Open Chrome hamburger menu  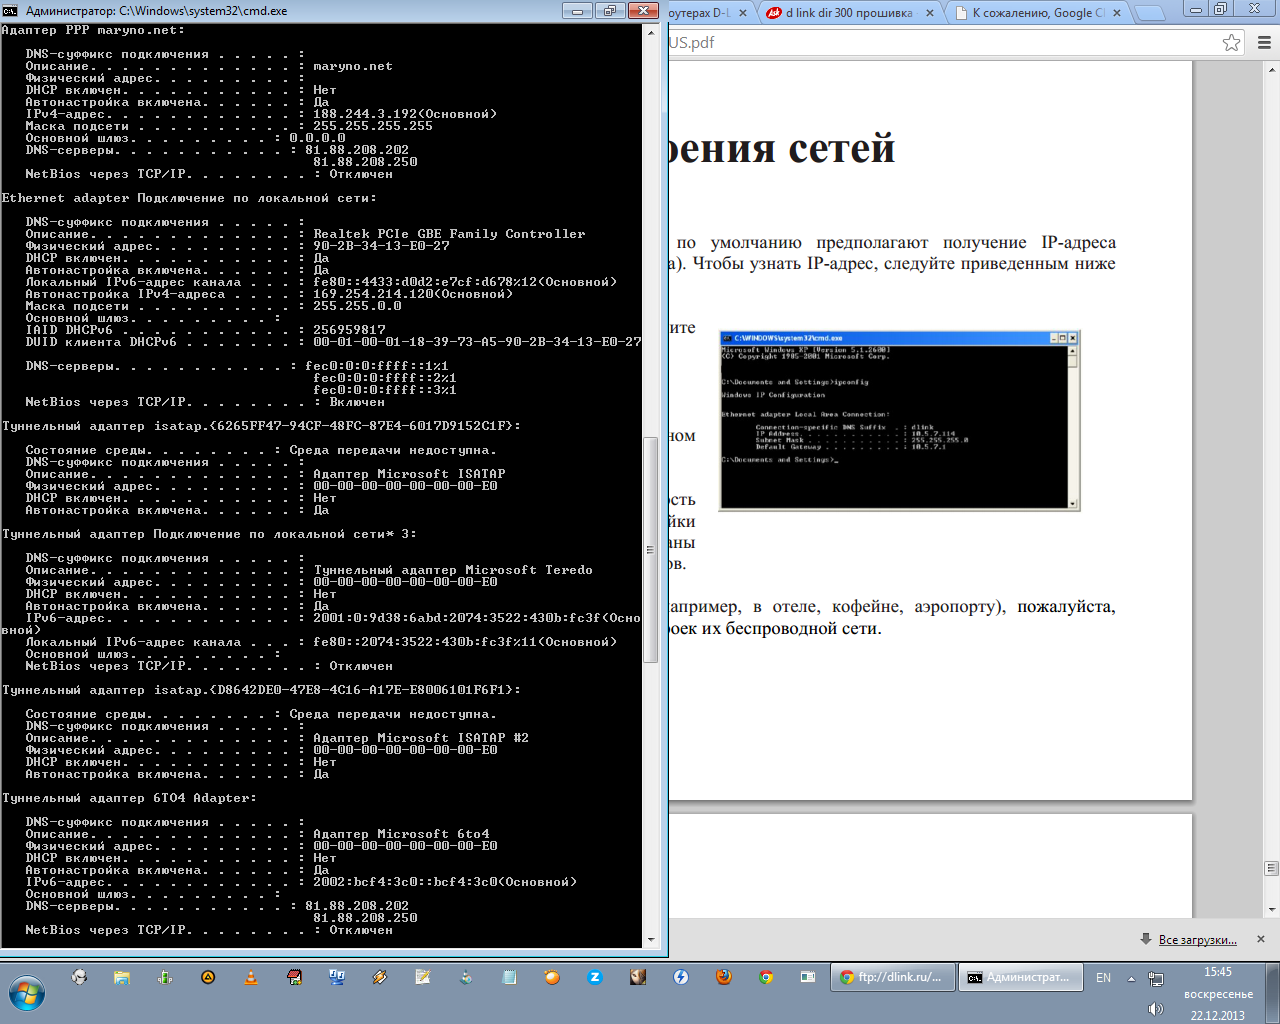point(1264,43)
